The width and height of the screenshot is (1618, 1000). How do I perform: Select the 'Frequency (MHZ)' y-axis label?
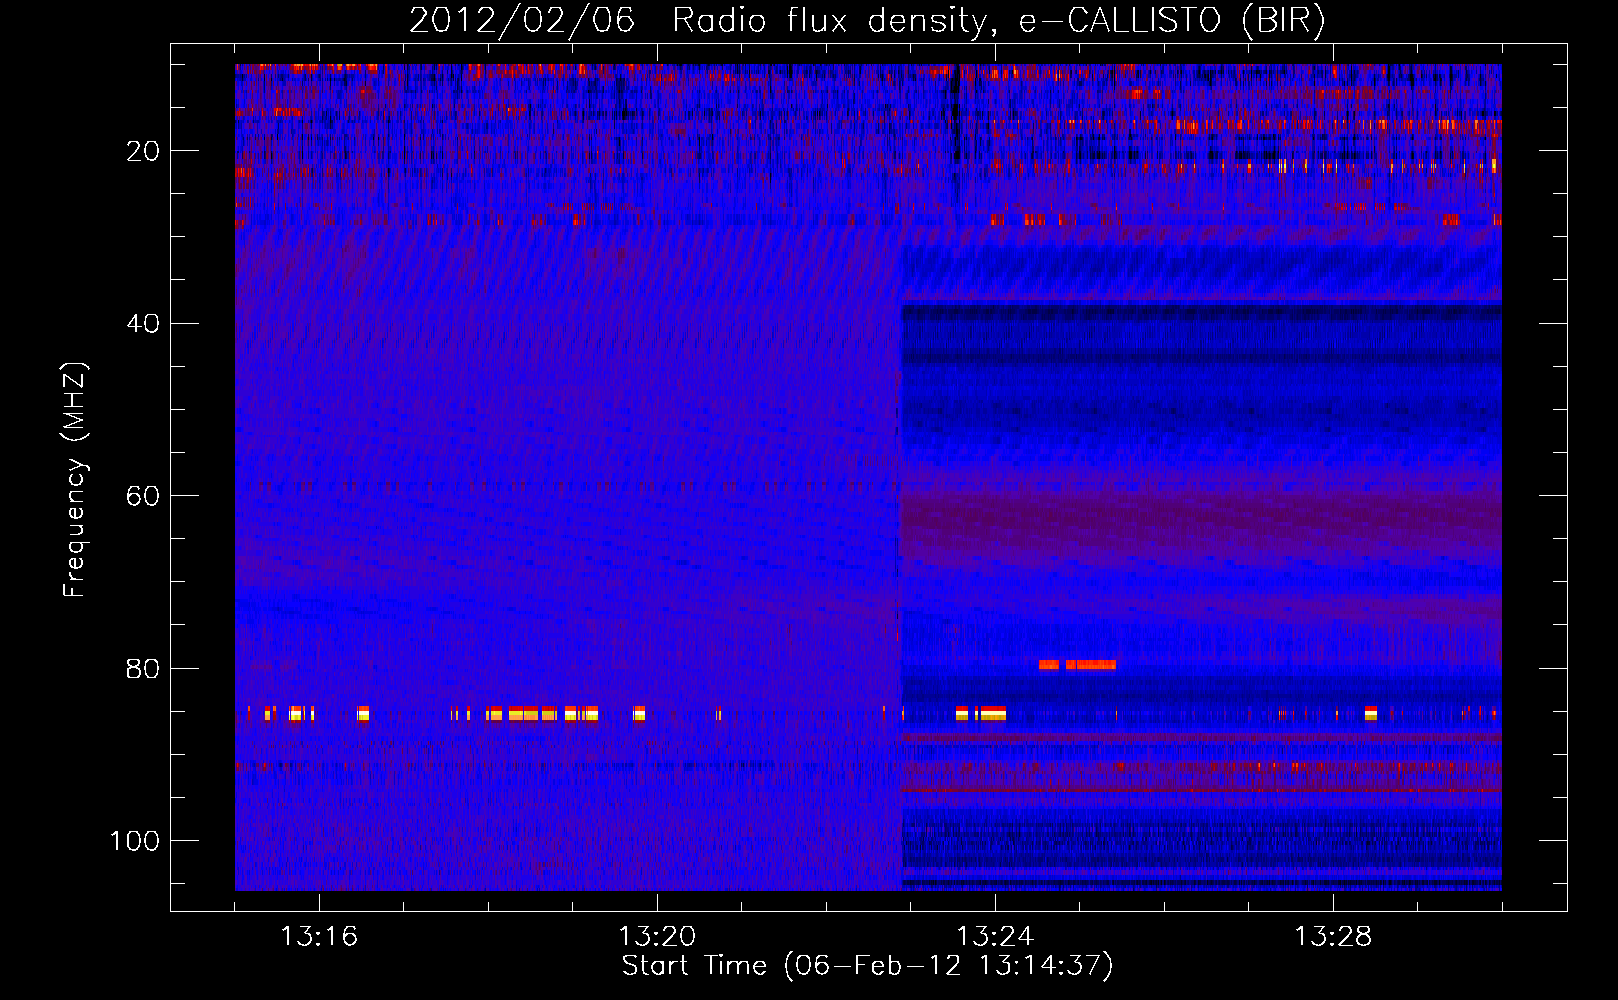(x=75, y=480)
